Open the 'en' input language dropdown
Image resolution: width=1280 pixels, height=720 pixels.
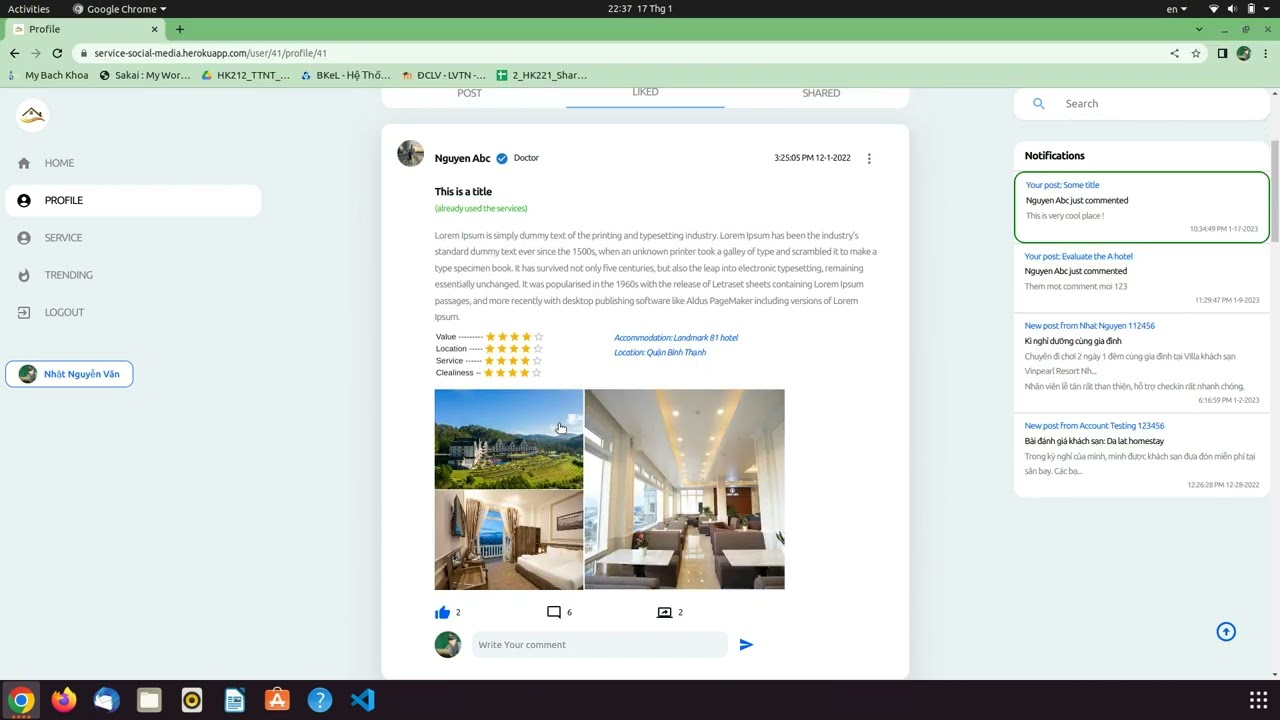coord(1177,9)
